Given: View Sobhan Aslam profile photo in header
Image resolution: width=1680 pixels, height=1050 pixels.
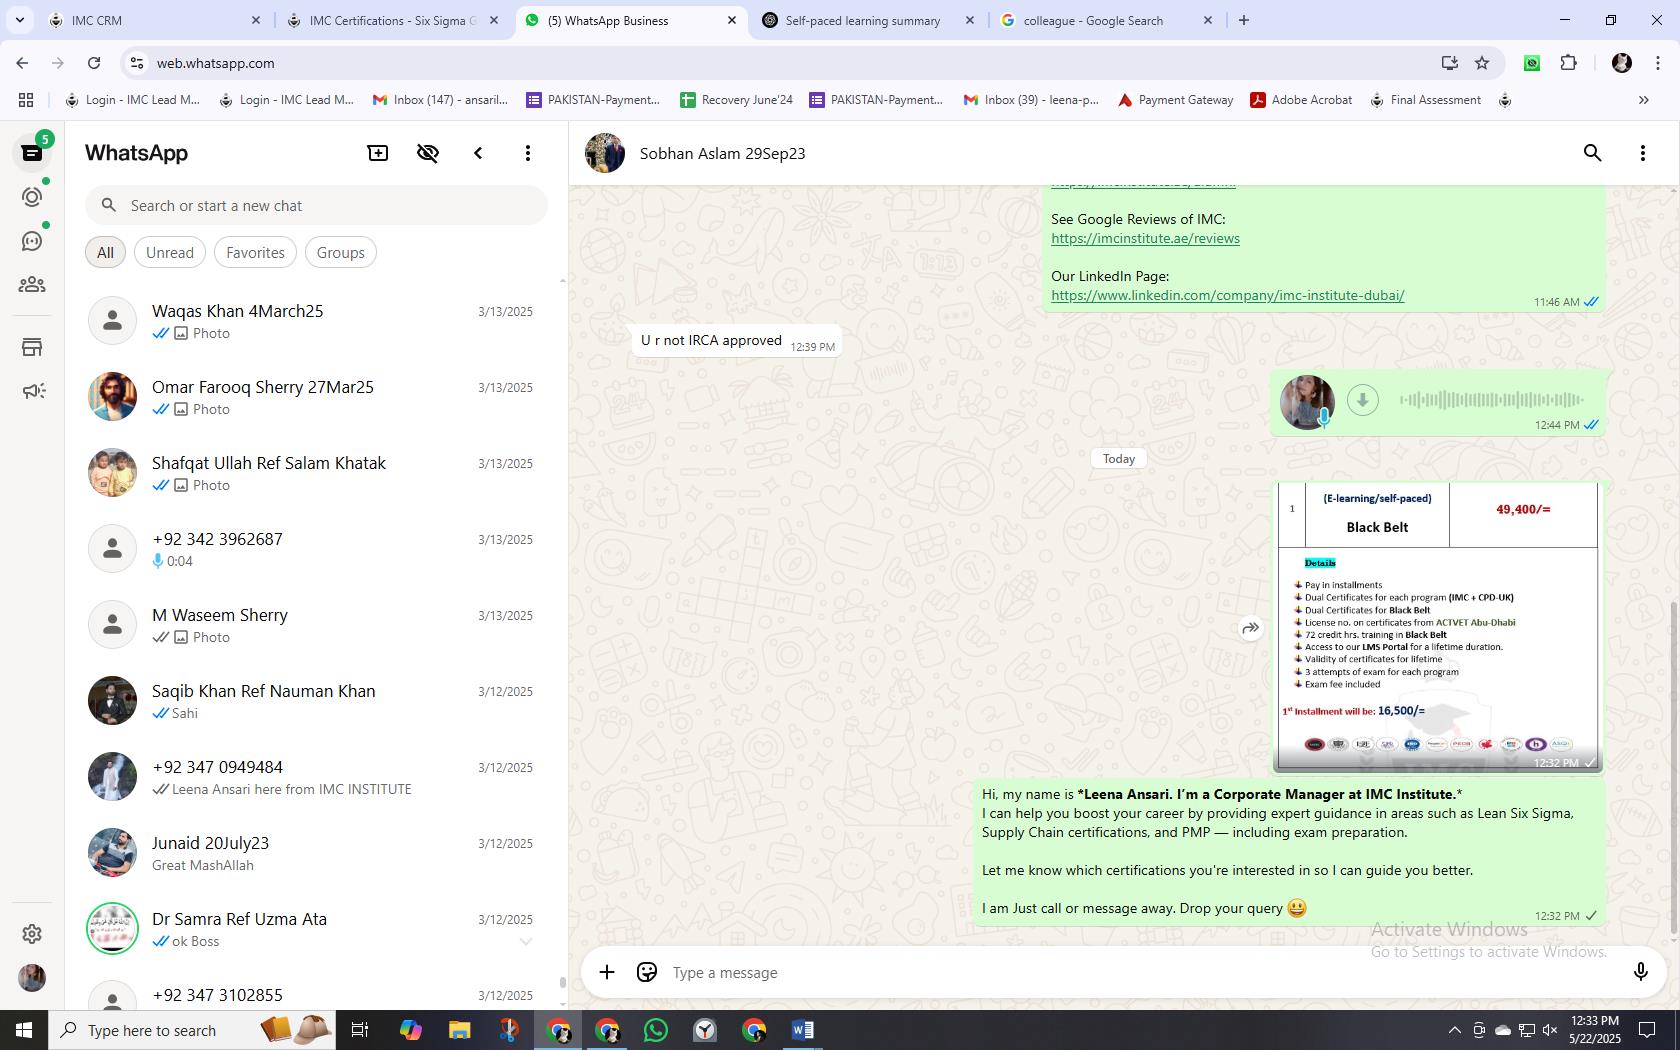Looking at the screenshot, I should pyautogui.click(x=605, y=153).
